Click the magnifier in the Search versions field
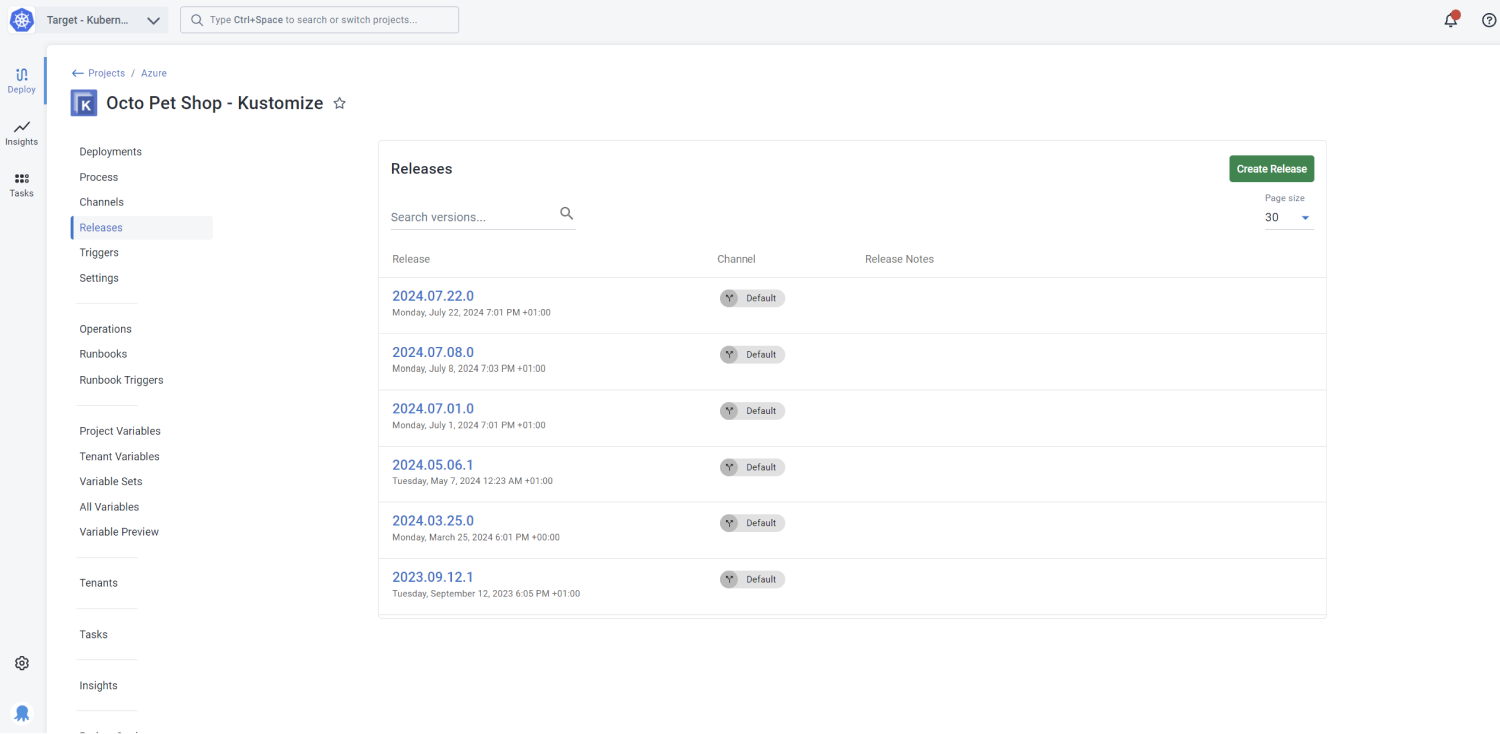 [x=566, y=213]
